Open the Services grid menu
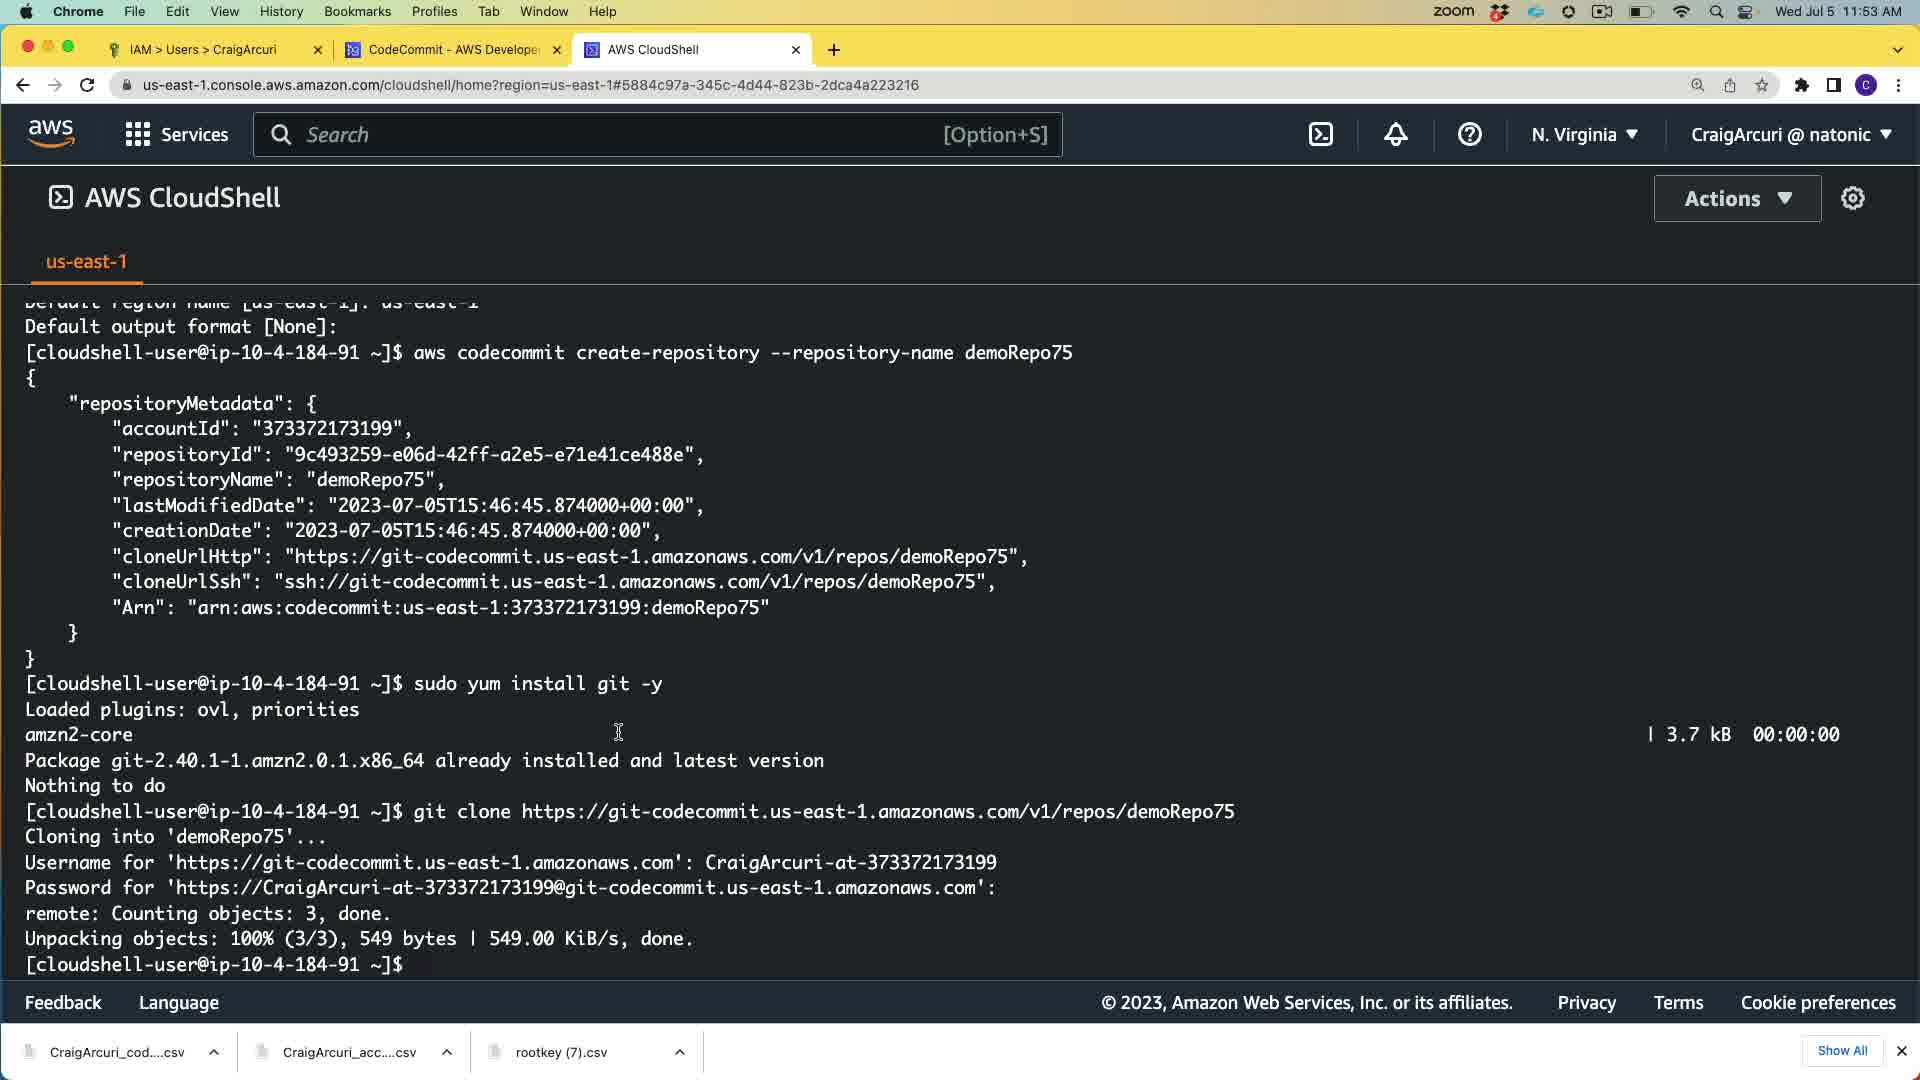 pyautogui.click(x=176, y=135)
